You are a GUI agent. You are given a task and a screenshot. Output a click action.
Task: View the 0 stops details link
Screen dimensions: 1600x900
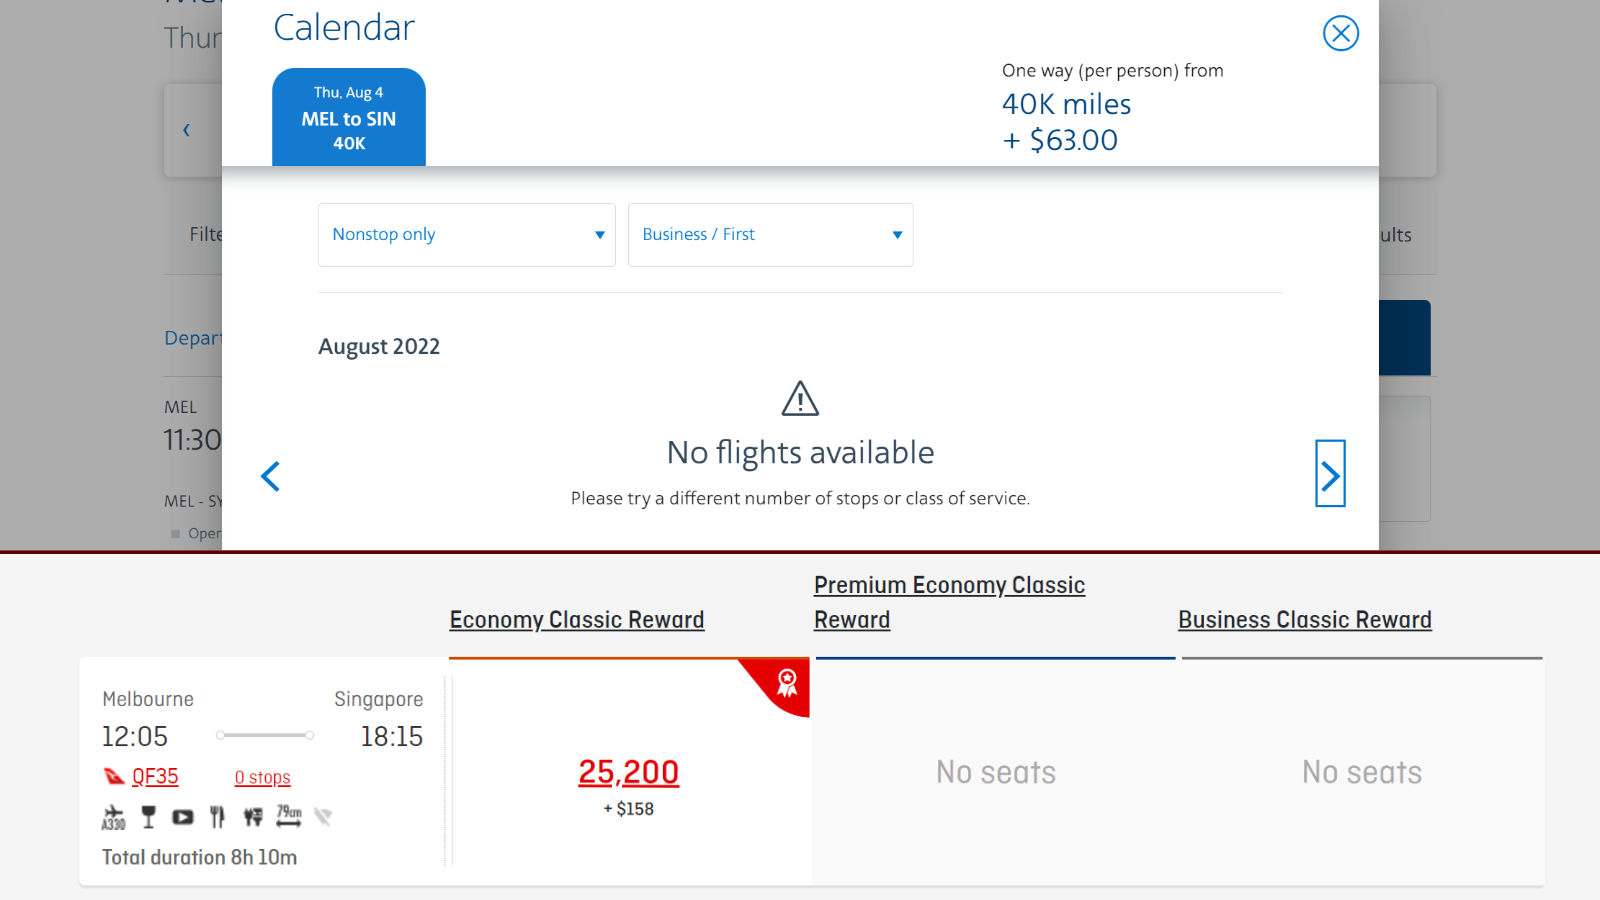pyautogui.click(x=262, y=777)
